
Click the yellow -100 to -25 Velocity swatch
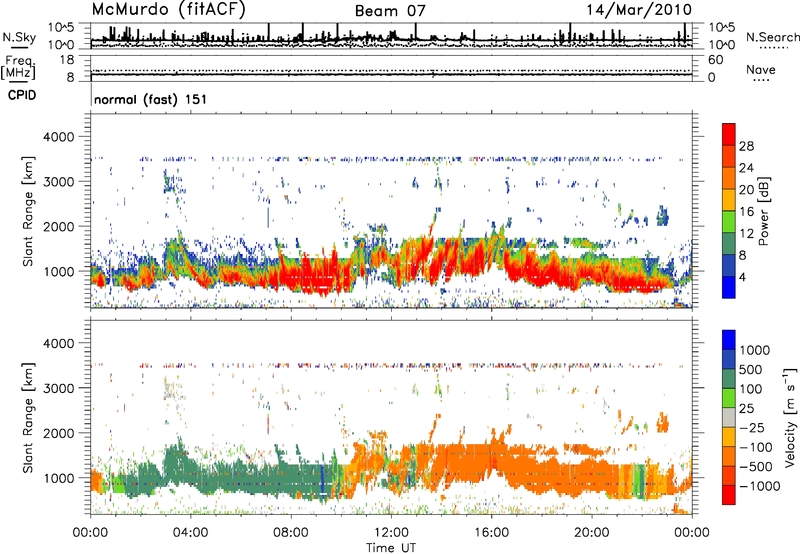pyautogui.click(x=729, y=437)
